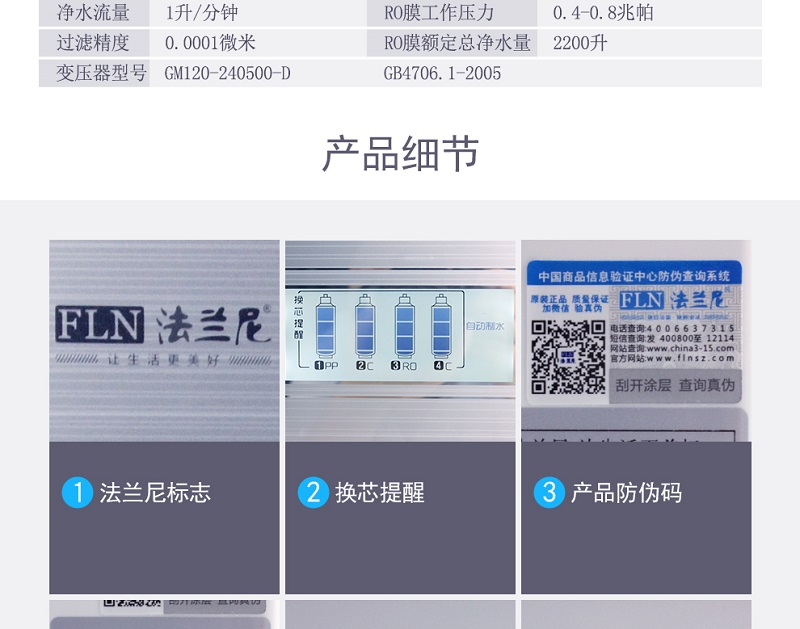Click the 自动制水 indicator on the display
800x629 pixels.
[x=485, y=326]
